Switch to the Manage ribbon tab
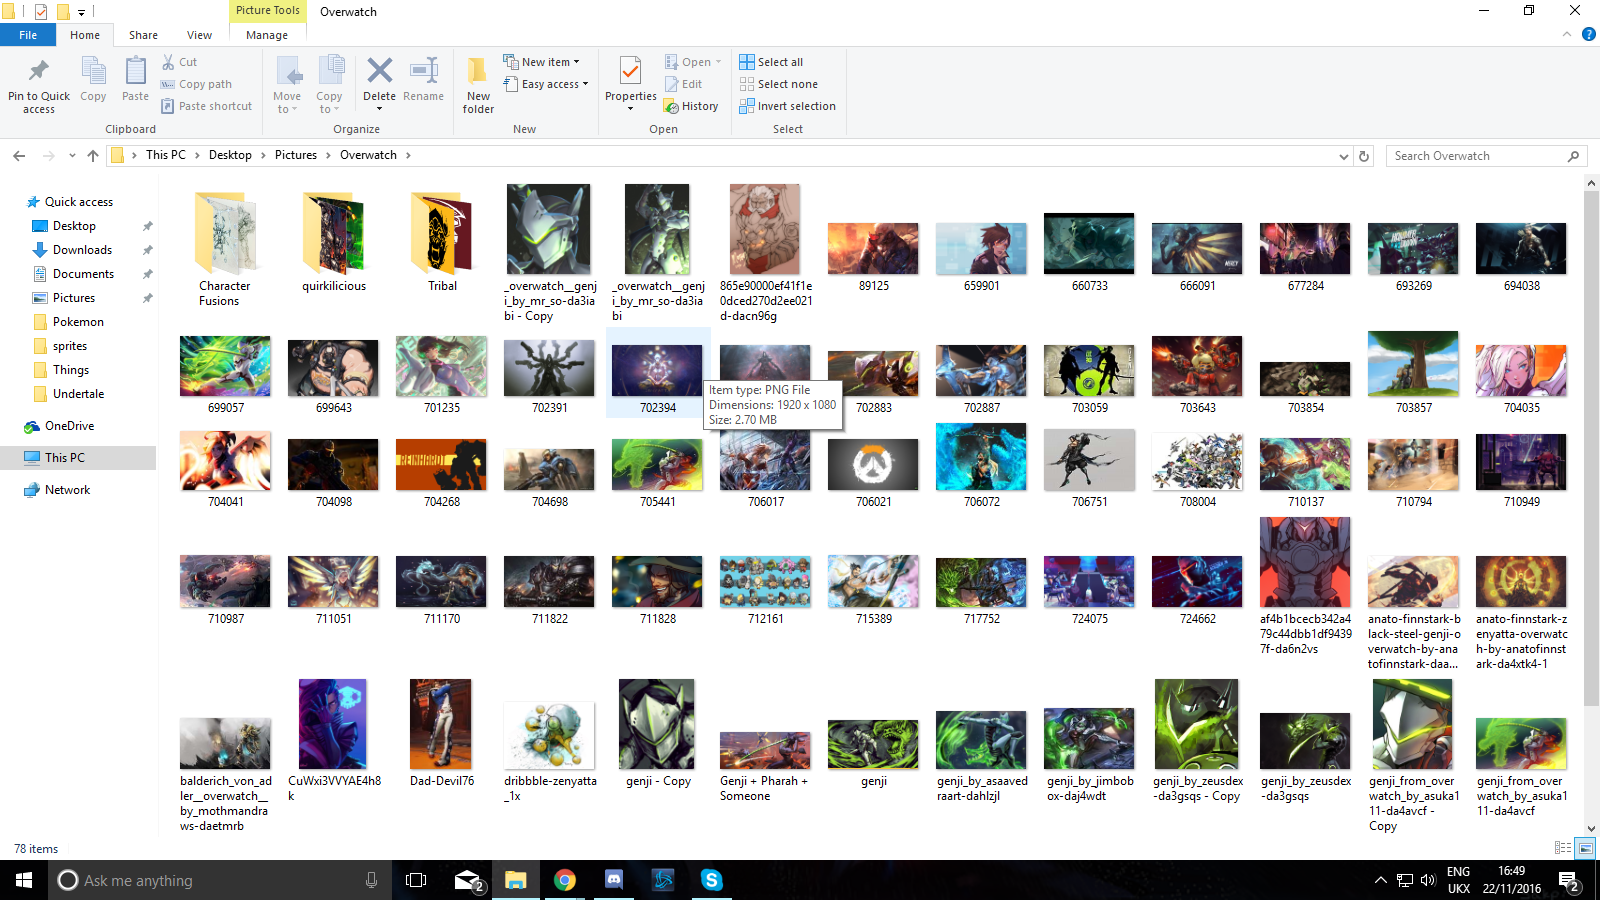The height and width of the screenshot is (900, 1600). click(x=267, y=35)
